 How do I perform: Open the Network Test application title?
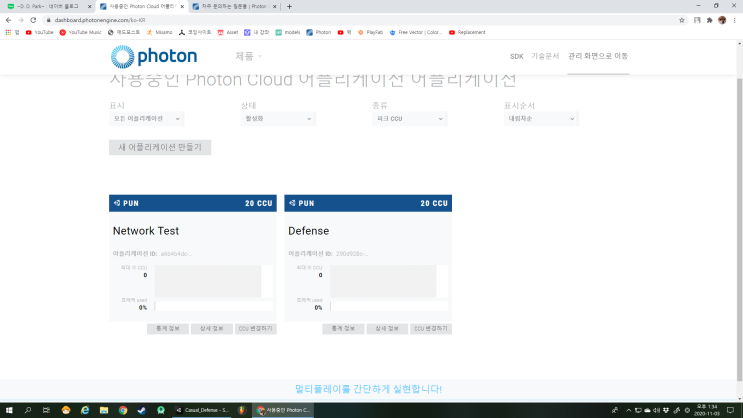tap(146, 231)
